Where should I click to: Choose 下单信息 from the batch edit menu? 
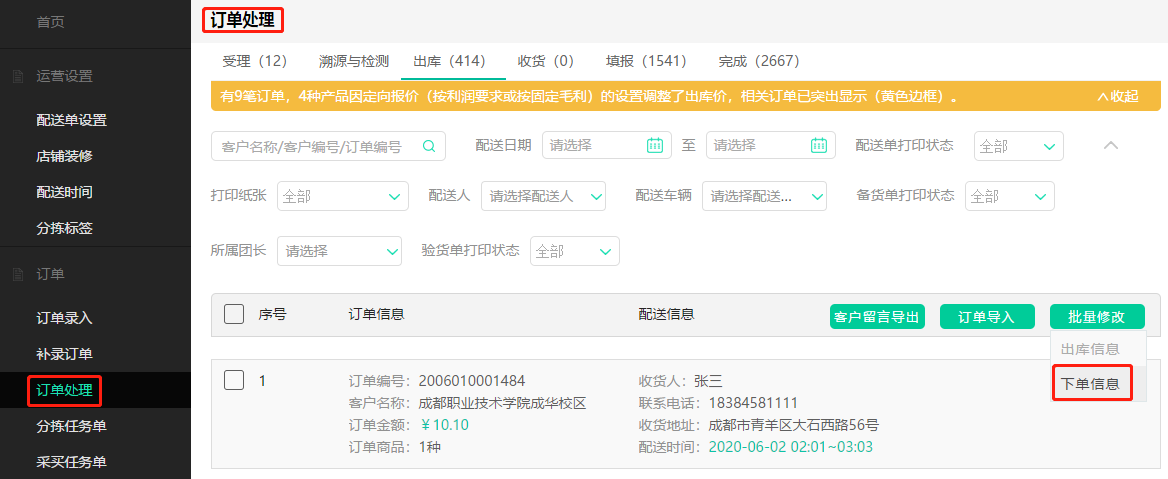1090,384
